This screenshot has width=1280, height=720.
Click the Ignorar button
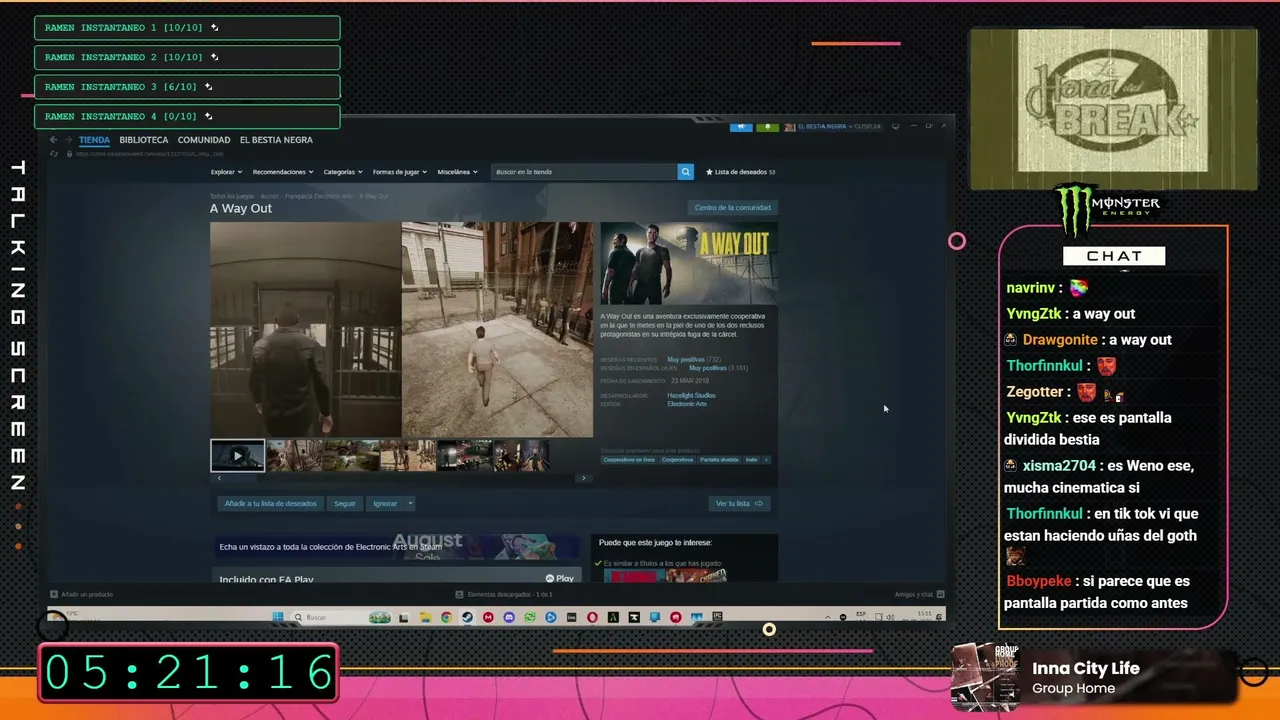click(x=385, y=504)
